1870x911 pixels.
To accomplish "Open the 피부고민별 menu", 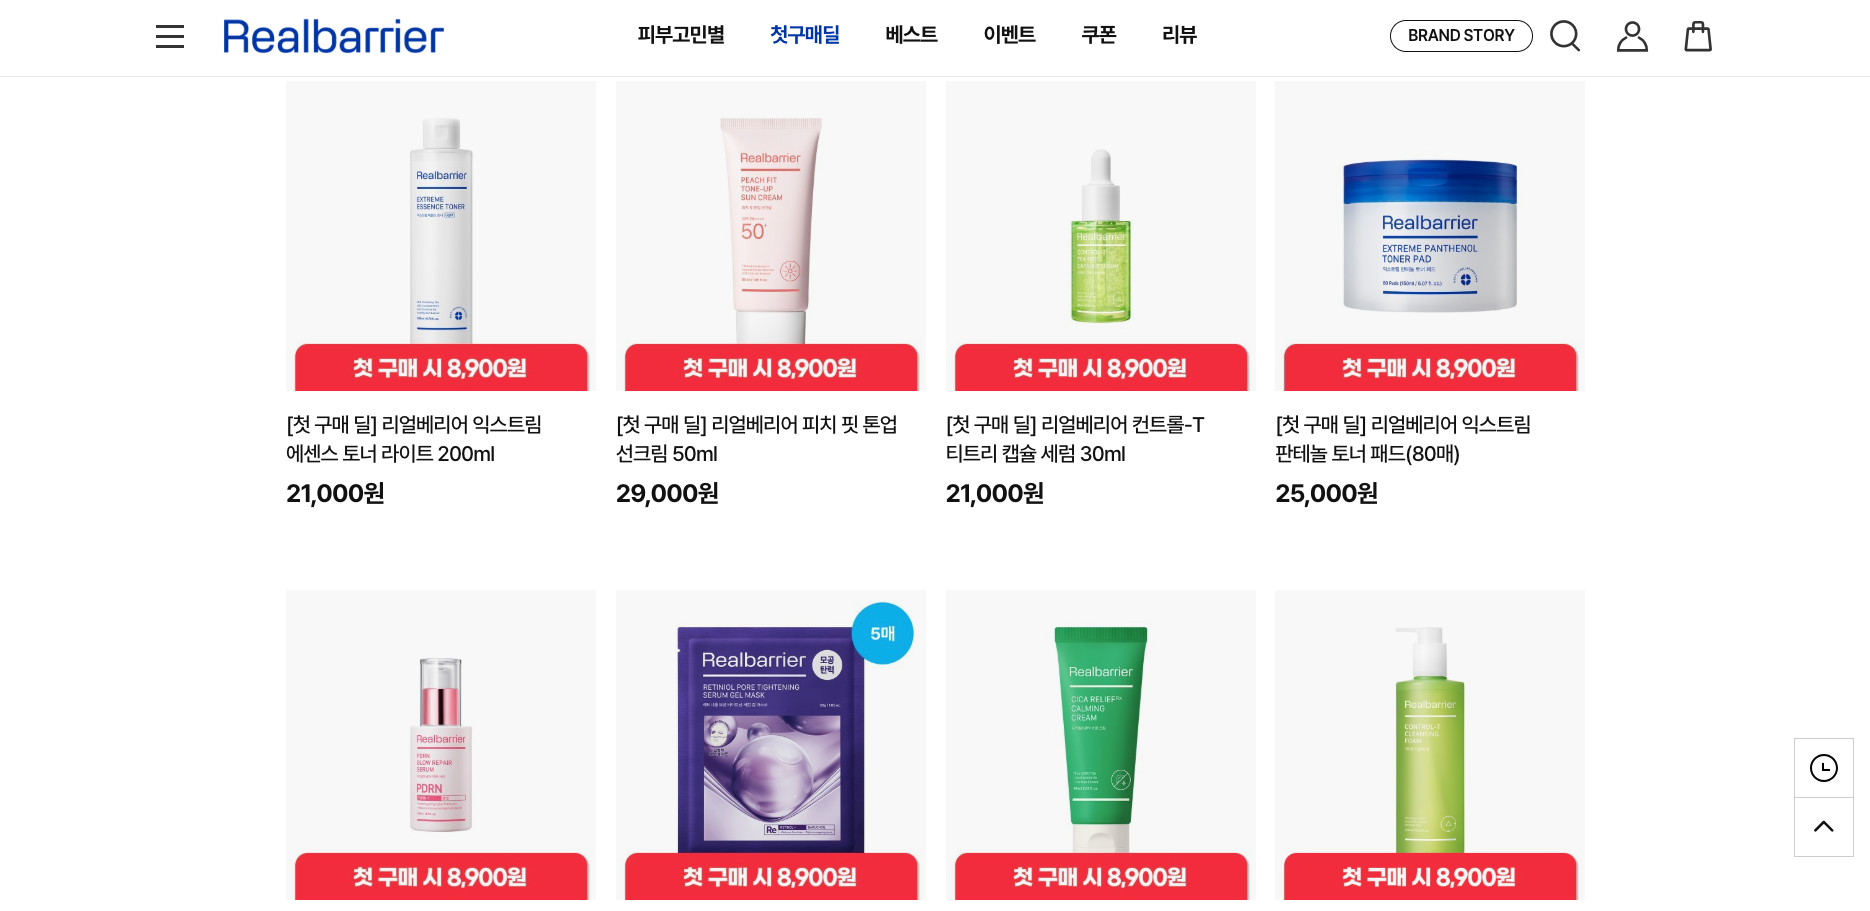I will pyautogui.click(x=681, y=35).
